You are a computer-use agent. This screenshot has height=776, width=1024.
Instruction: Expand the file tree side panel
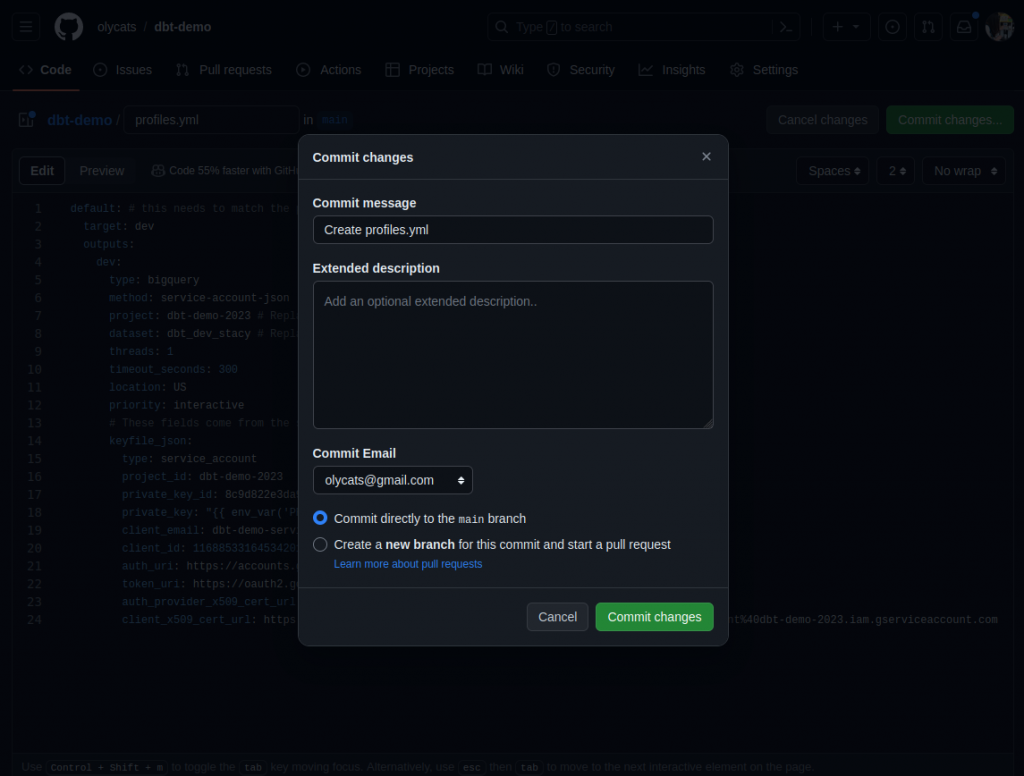(26, 120)
